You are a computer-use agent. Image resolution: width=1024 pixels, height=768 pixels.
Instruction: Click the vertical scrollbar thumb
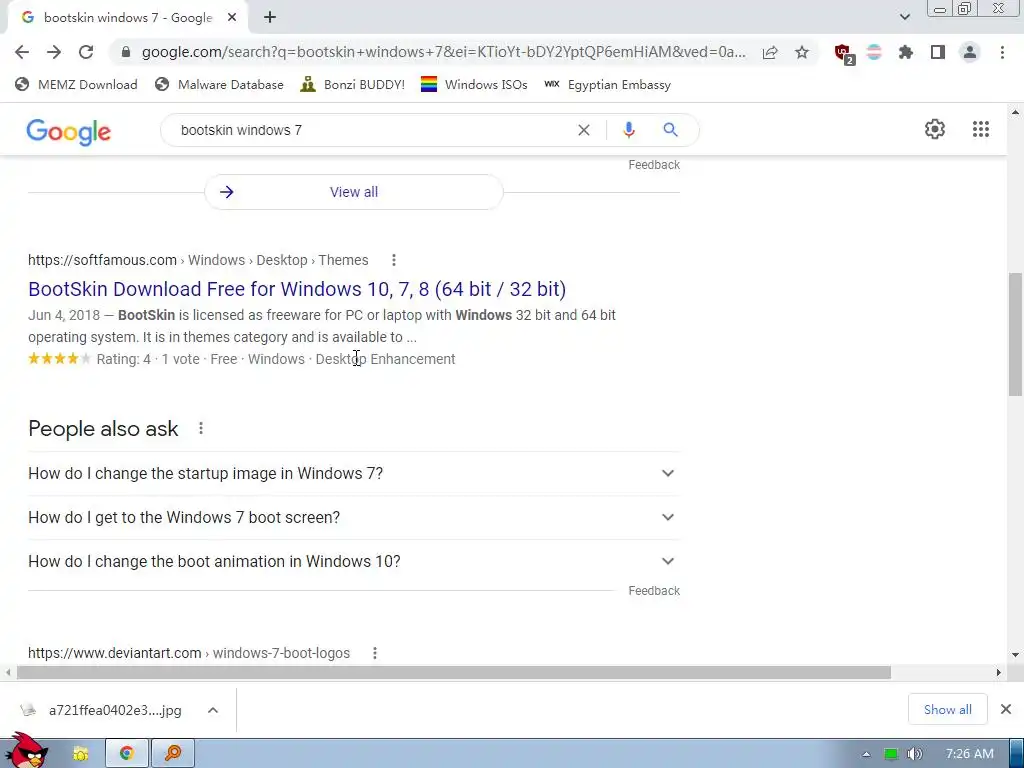[1015, 334]
